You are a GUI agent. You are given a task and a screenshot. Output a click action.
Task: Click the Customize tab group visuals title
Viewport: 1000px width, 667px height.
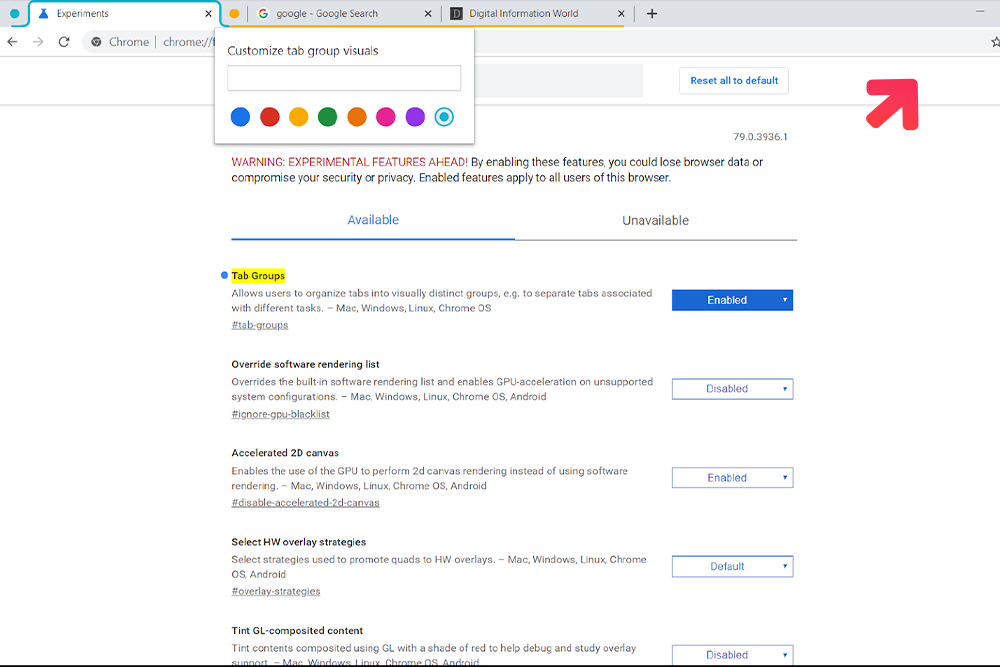tap(303, 51)
